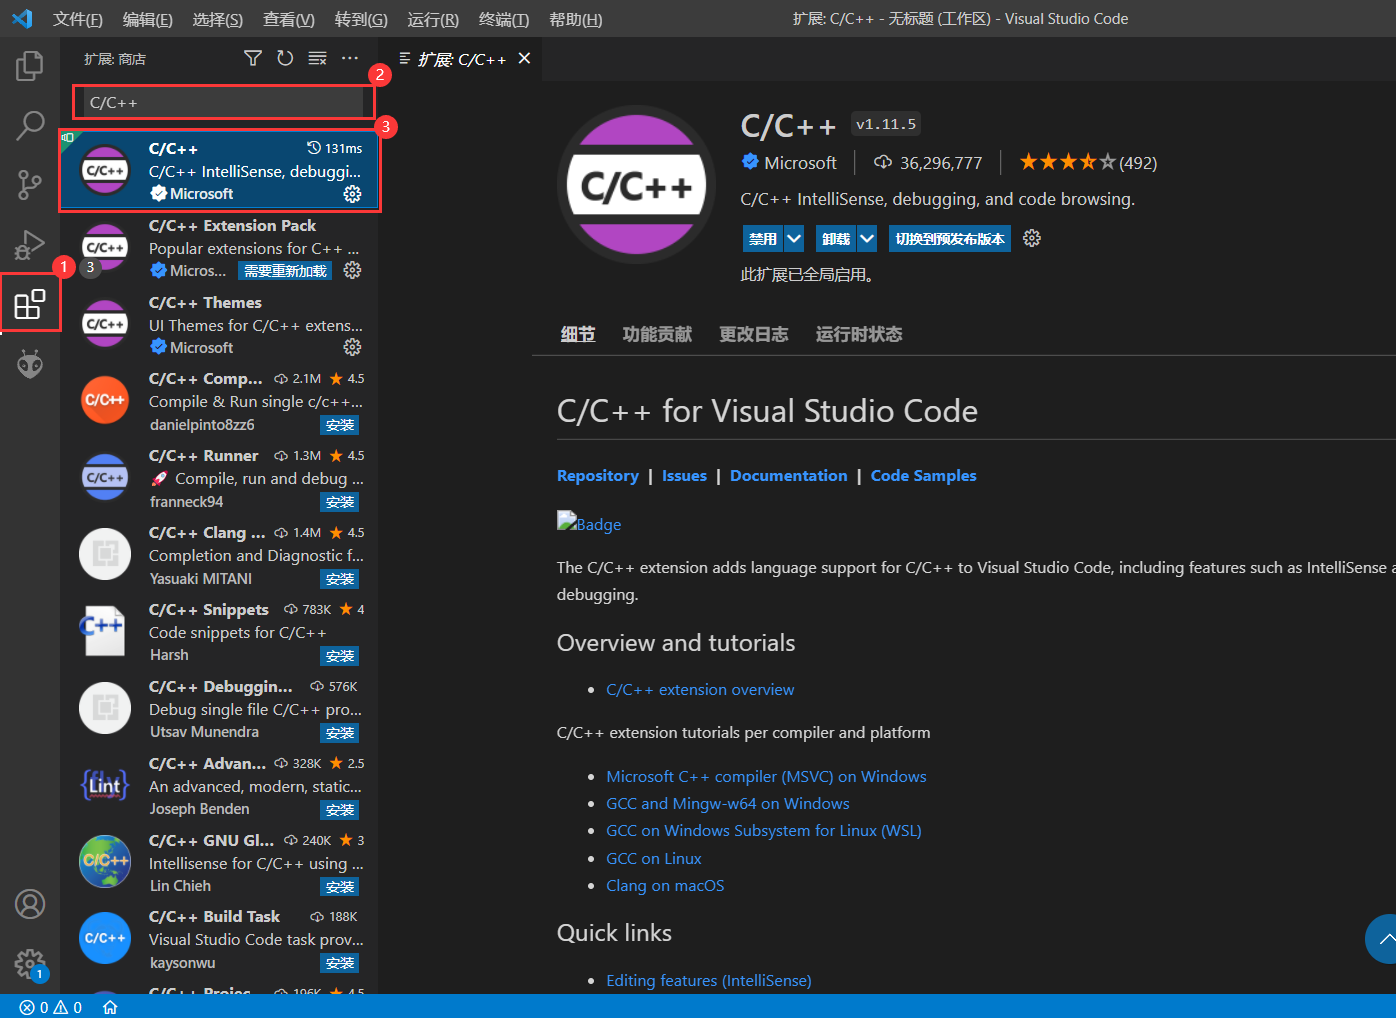Open manage gear for C/C++ extension row

point(352,194)
